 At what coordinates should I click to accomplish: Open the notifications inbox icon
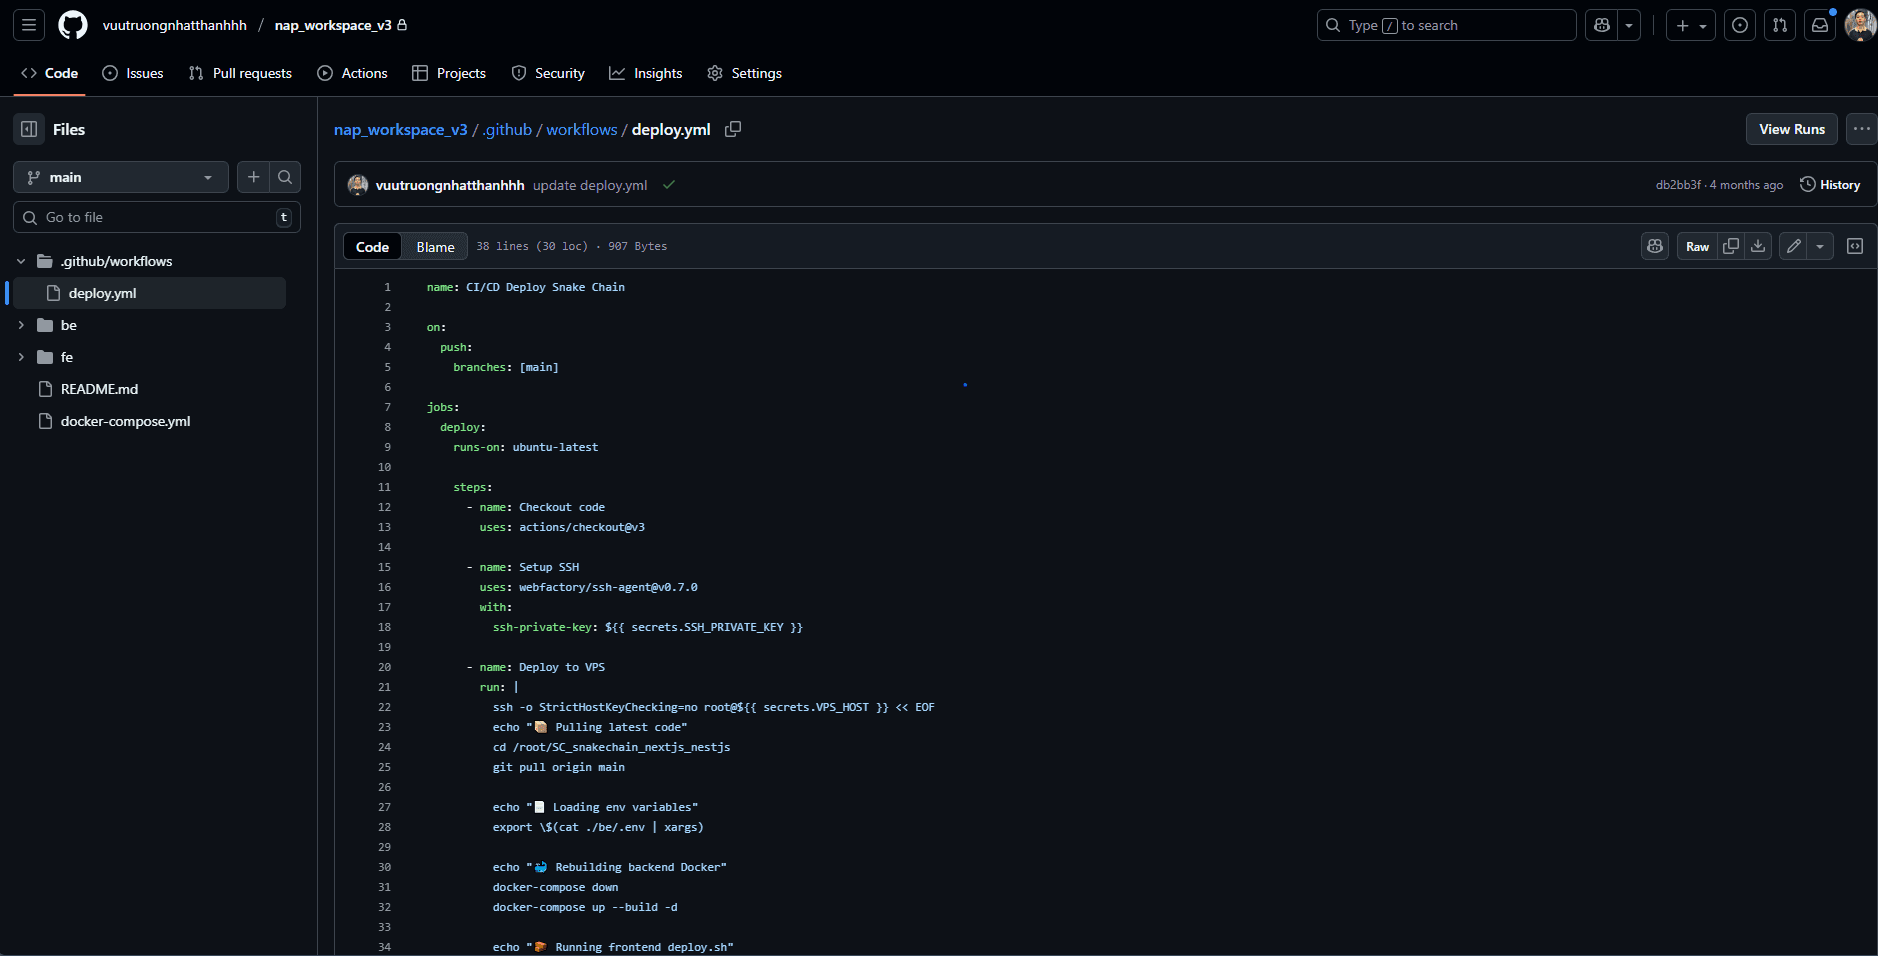(1820, 25)
